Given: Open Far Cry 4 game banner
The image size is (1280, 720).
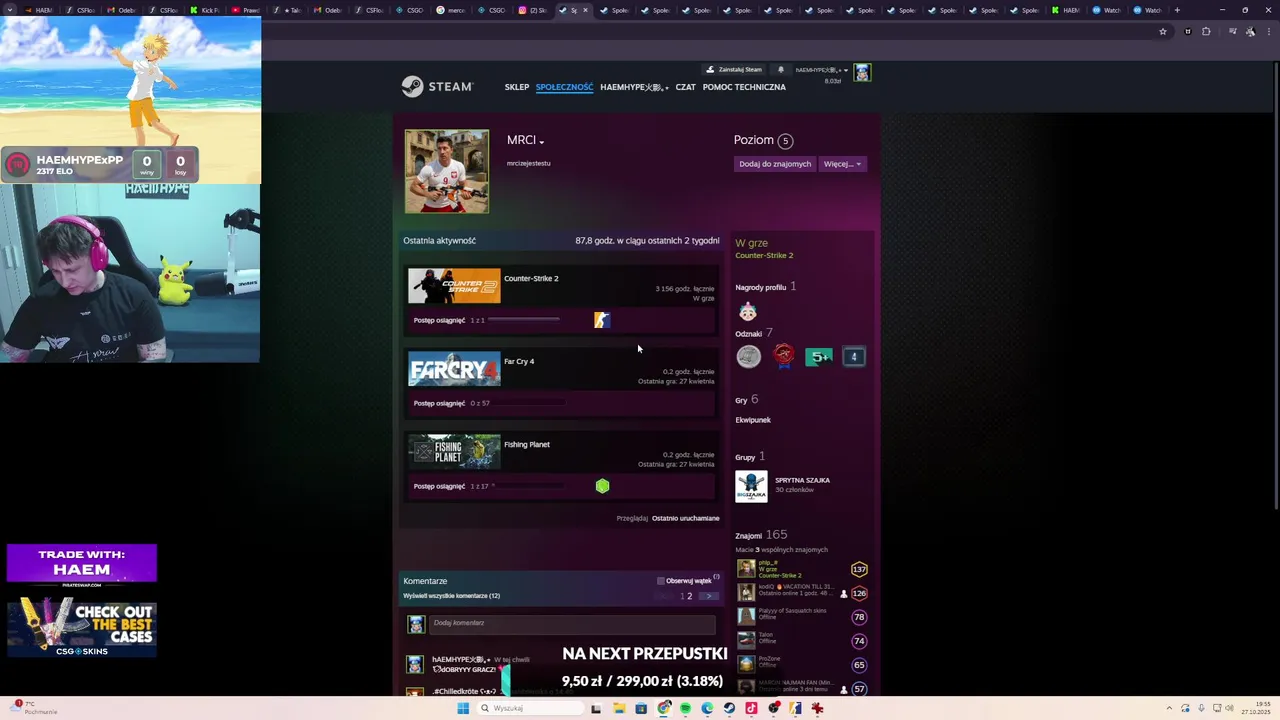Looking at the screenshot, I should [x=454, y=369].
